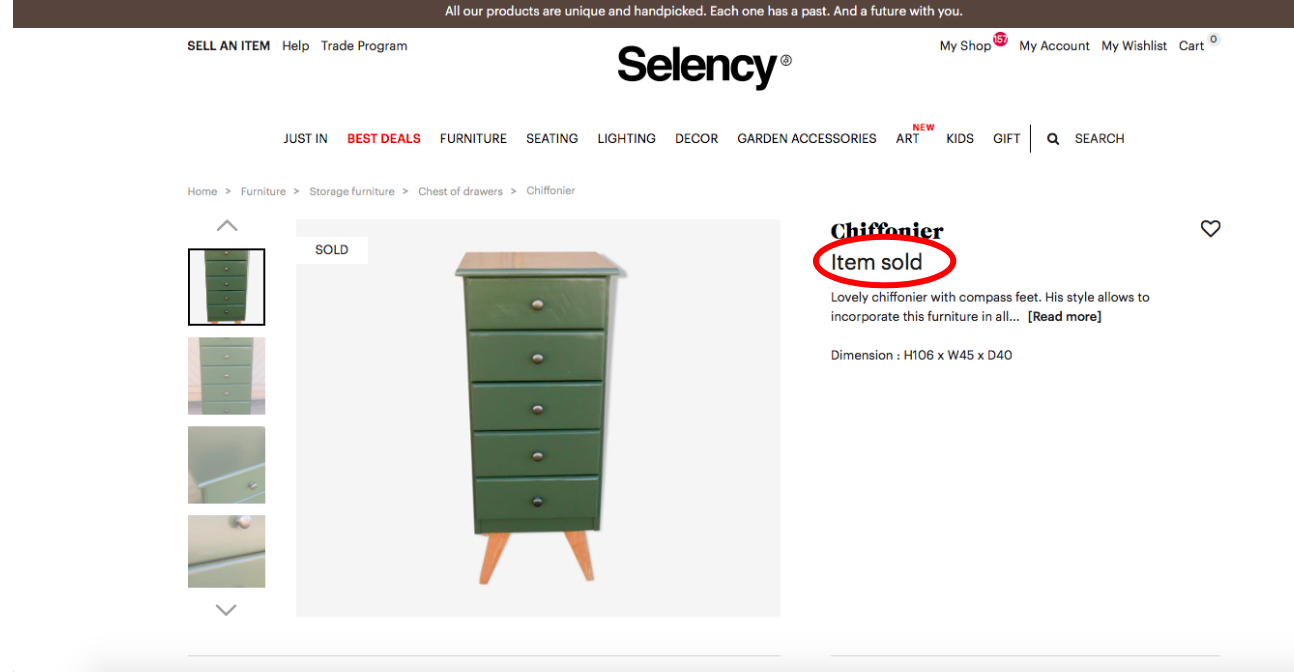Click the main chiffonier product image
The width and height of the screenshot is (1294, 672).
point(538,418)
